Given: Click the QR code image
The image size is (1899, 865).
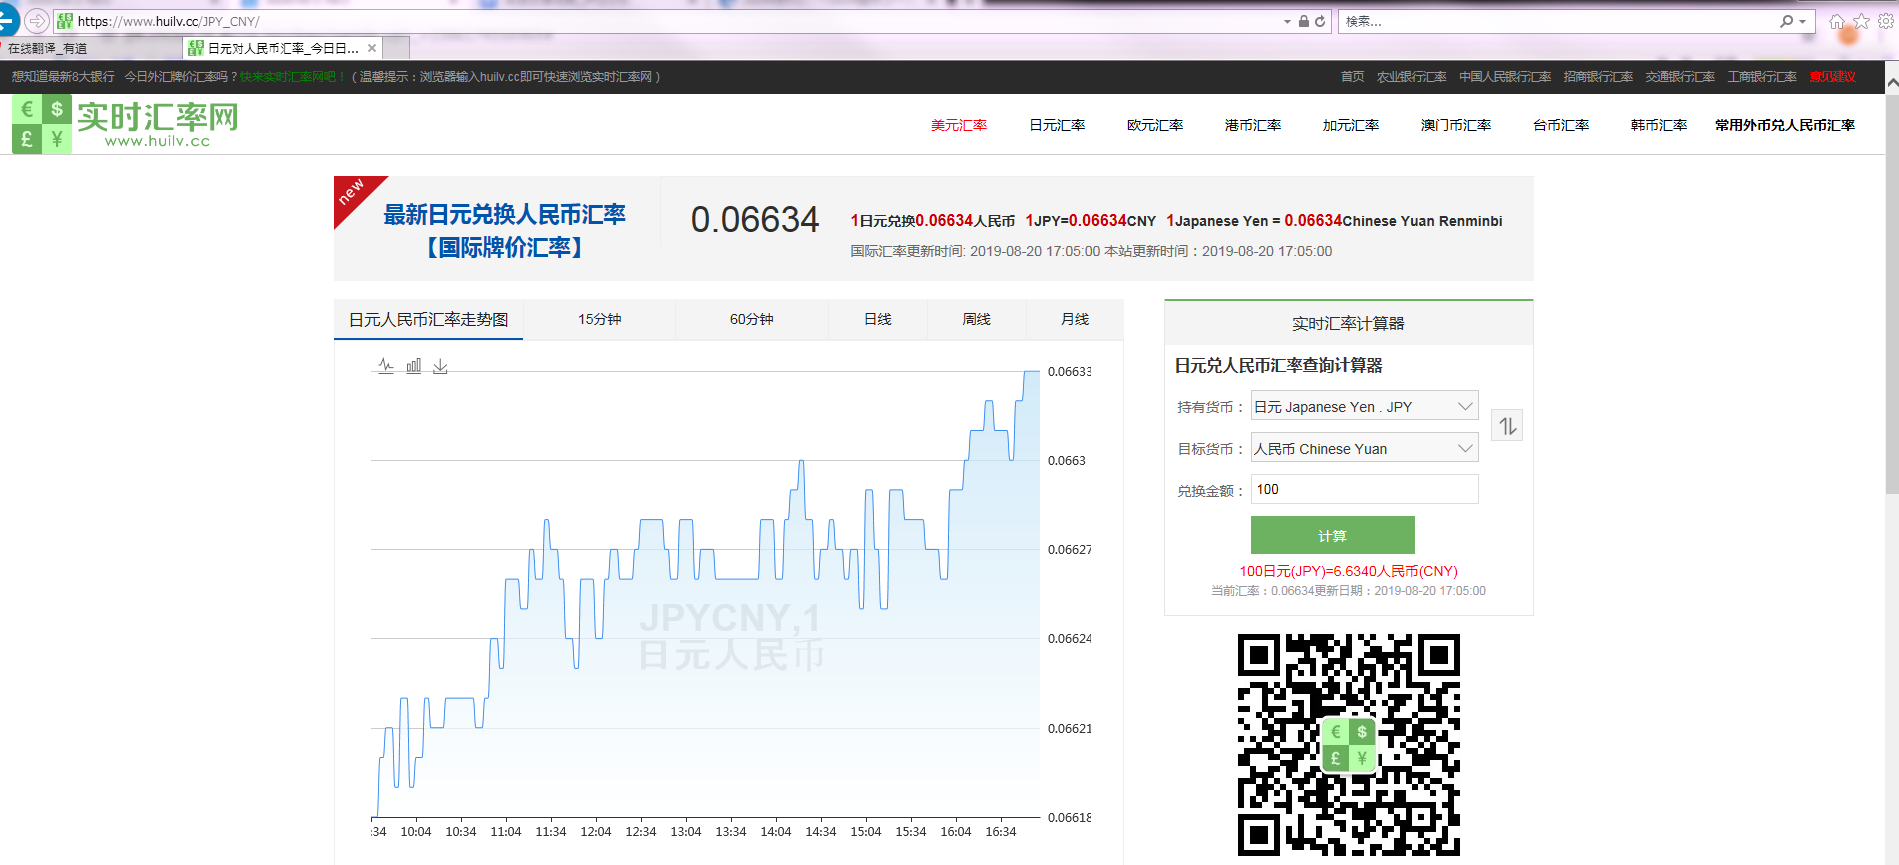Looking at the screenshot, I should [x=1348, y=745].
